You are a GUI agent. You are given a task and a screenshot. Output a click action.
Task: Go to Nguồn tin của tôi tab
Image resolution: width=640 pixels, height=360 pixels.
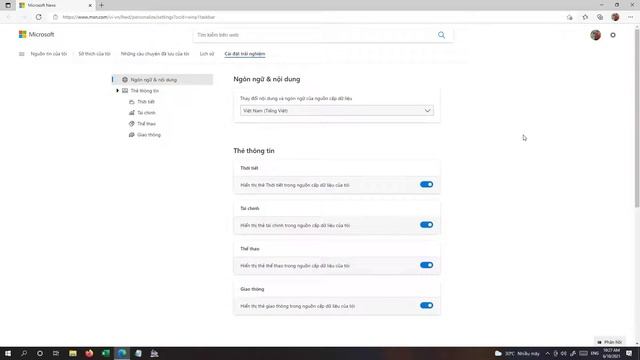pyautogui.click(x=49, y=54)
